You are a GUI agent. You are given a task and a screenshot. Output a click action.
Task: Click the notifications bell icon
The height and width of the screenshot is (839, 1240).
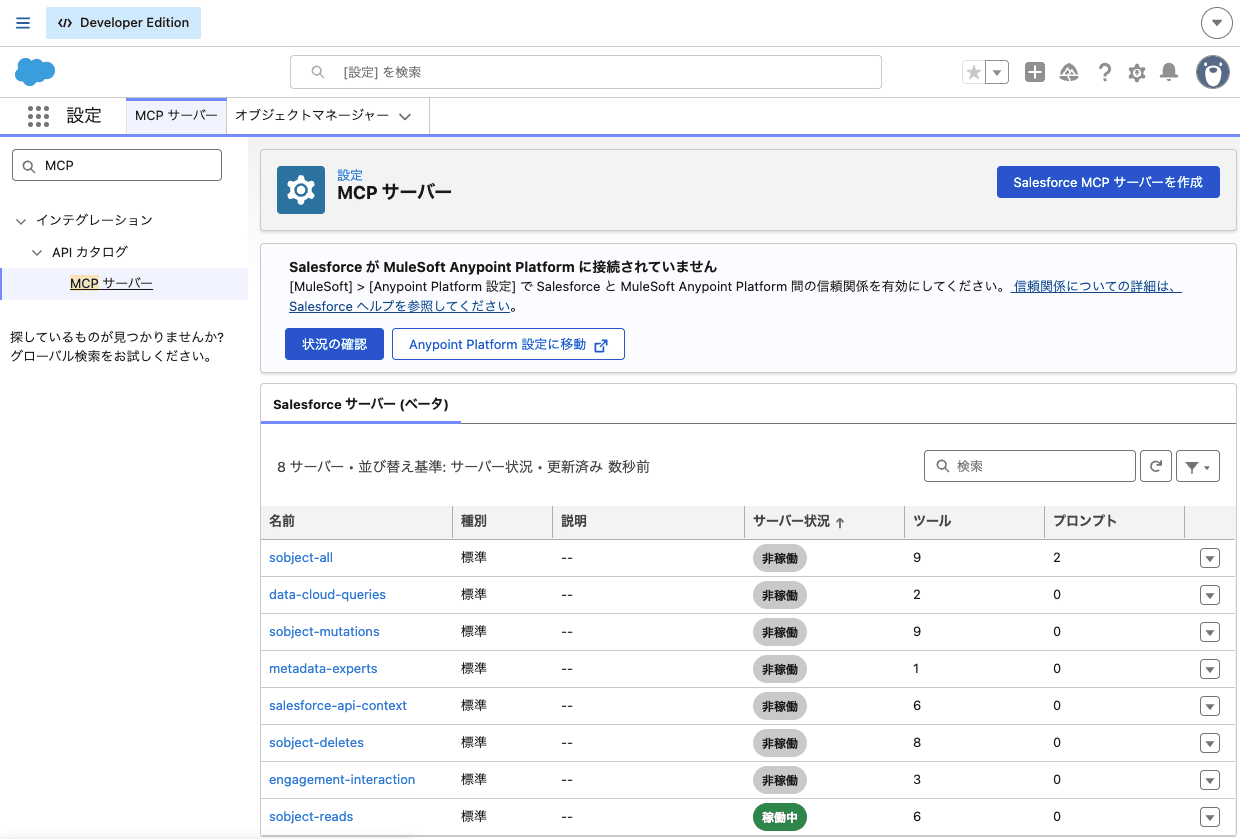point(1168,72)
